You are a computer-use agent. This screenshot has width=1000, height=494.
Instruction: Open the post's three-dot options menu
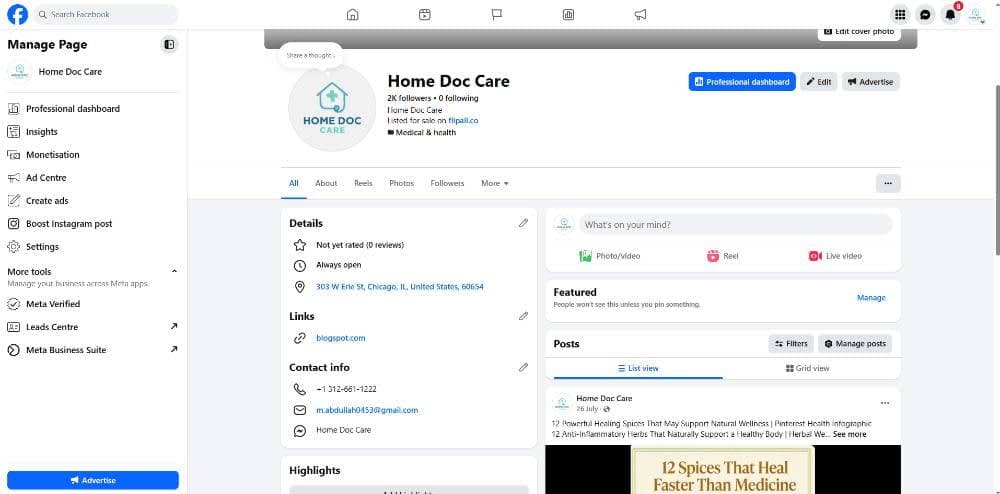point(885,403)
